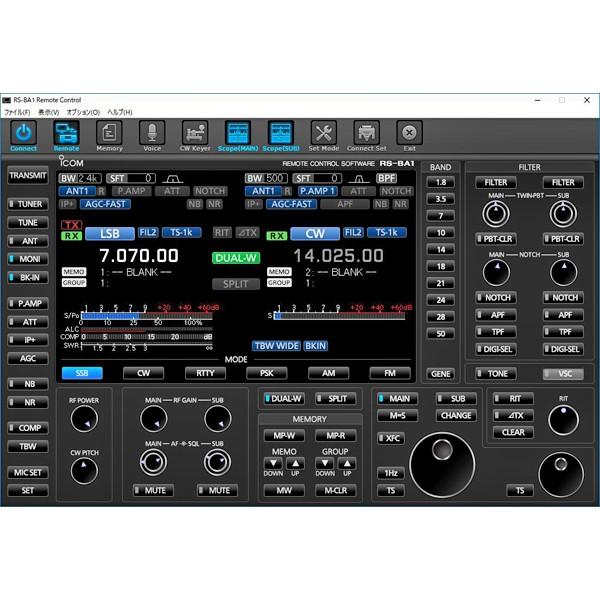Toggle the TUNER button
600x600 pixels.
(x=28, y=204)
